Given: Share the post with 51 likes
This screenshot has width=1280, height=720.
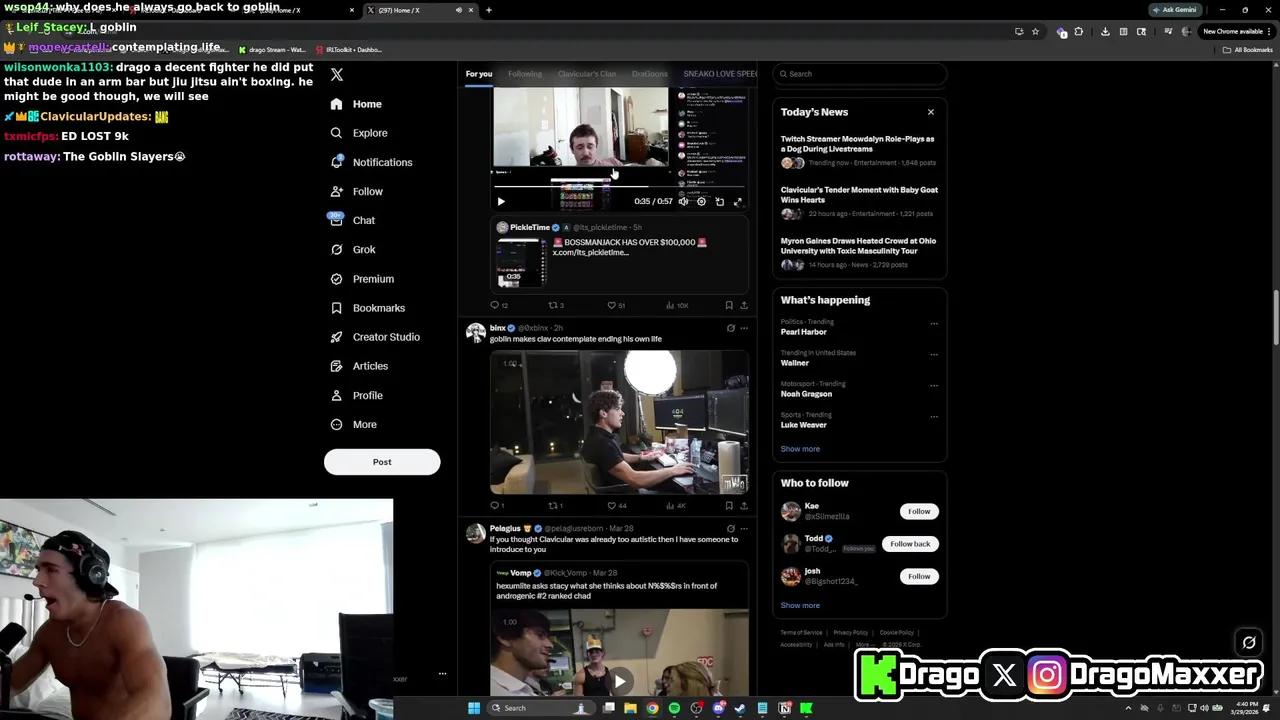Looking at the screenshot, I should [743, 305].
